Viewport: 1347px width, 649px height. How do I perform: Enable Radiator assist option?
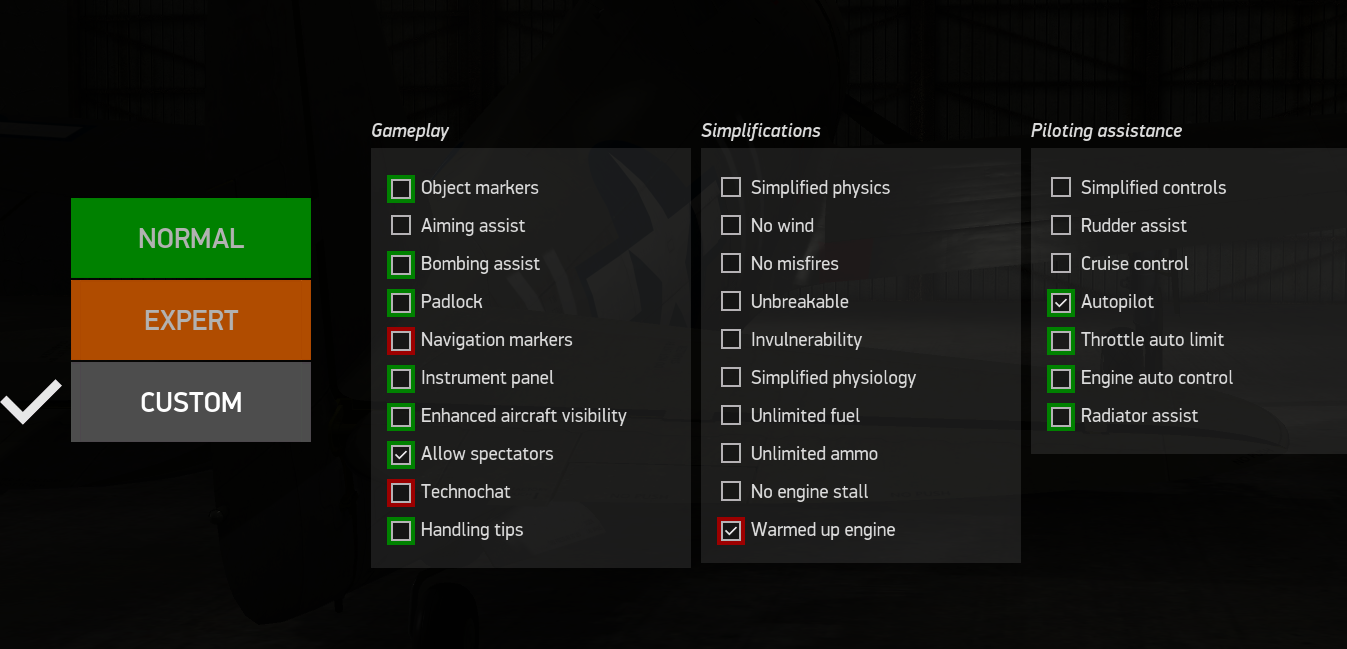point(1061,416)
